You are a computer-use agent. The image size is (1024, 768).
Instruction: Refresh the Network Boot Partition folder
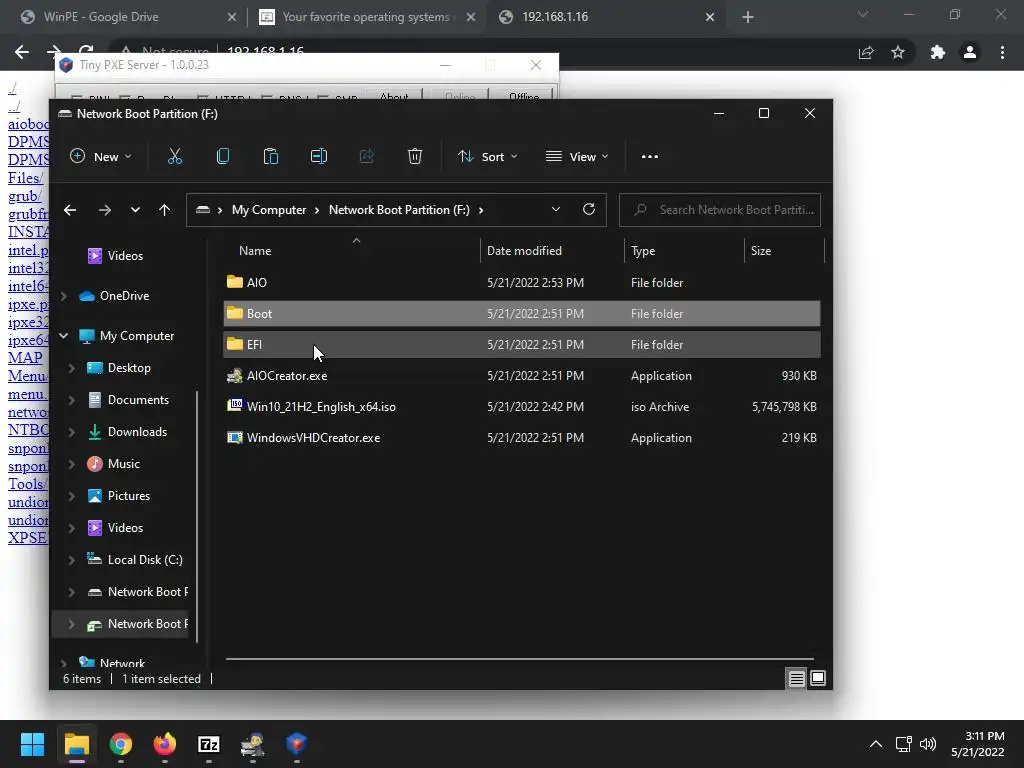[588, 210]
